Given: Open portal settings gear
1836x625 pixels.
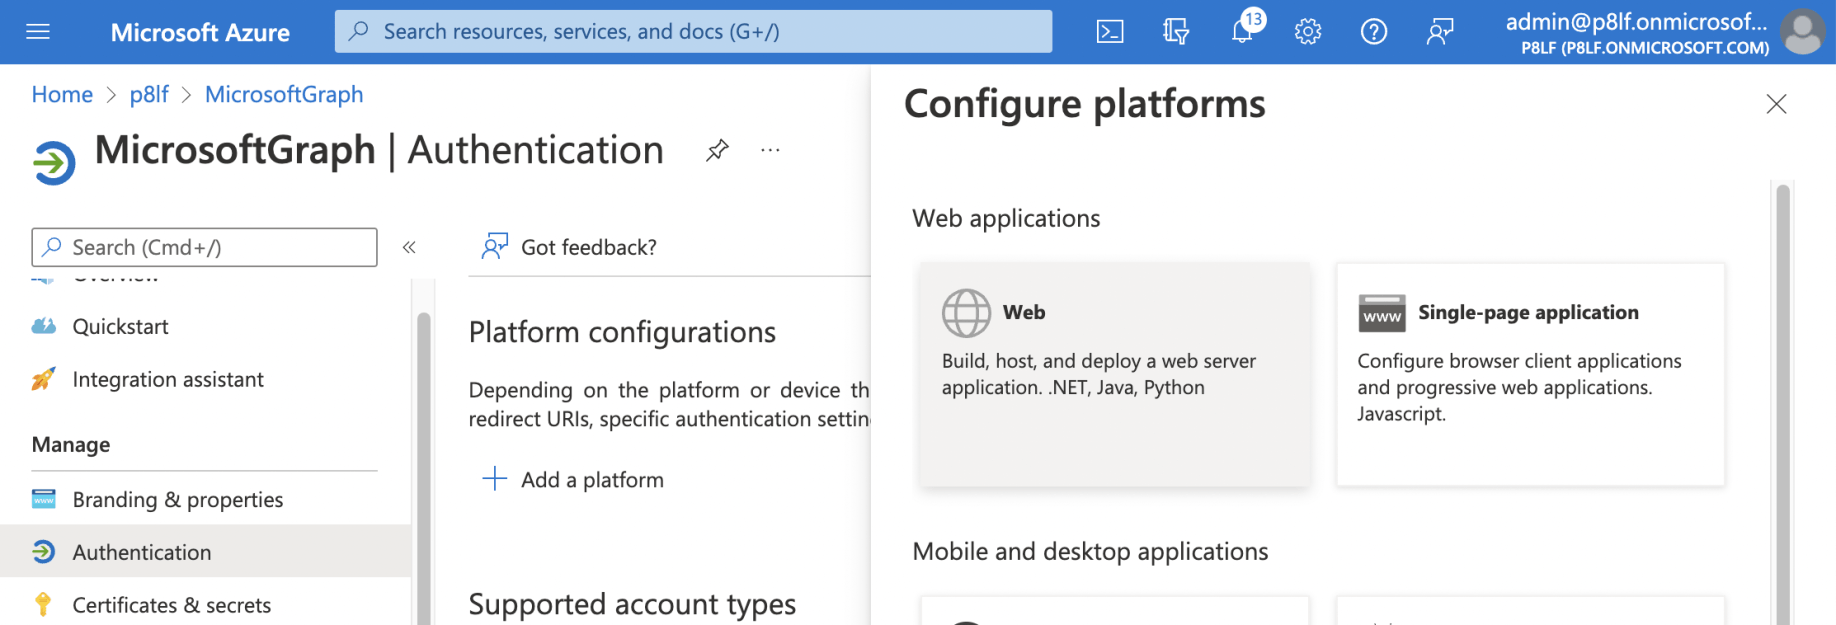Looking at the screenshot, I should 1308,32.
